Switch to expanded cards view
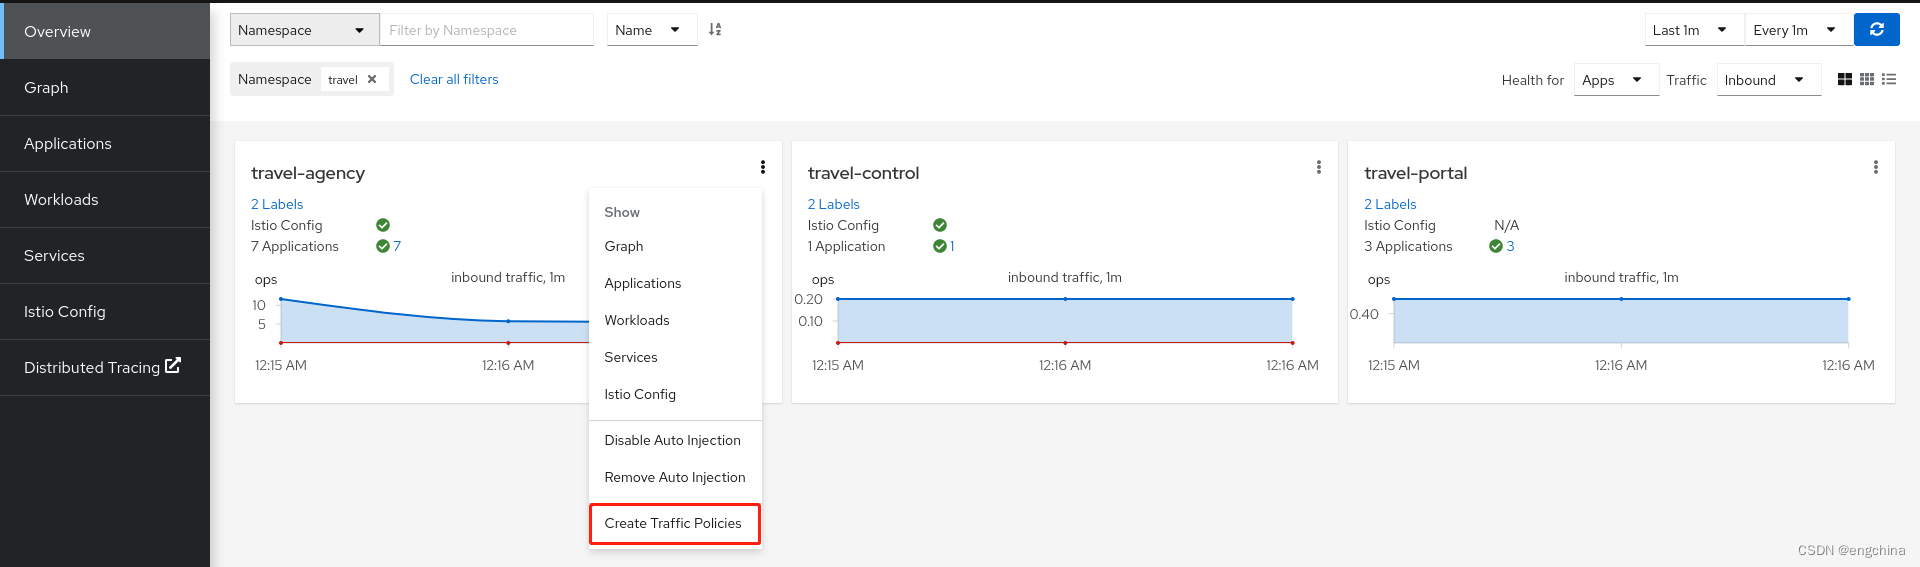The width and height of the screenshot is (1920, 567). 1845,79
